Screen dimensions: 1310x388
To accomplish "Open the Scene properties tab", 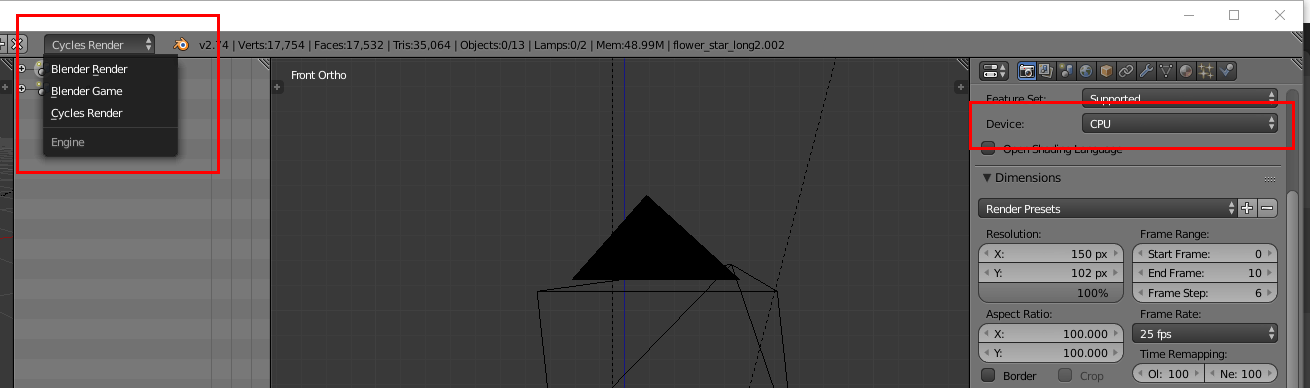I will pyautogui.click(x=1066, y=71).
